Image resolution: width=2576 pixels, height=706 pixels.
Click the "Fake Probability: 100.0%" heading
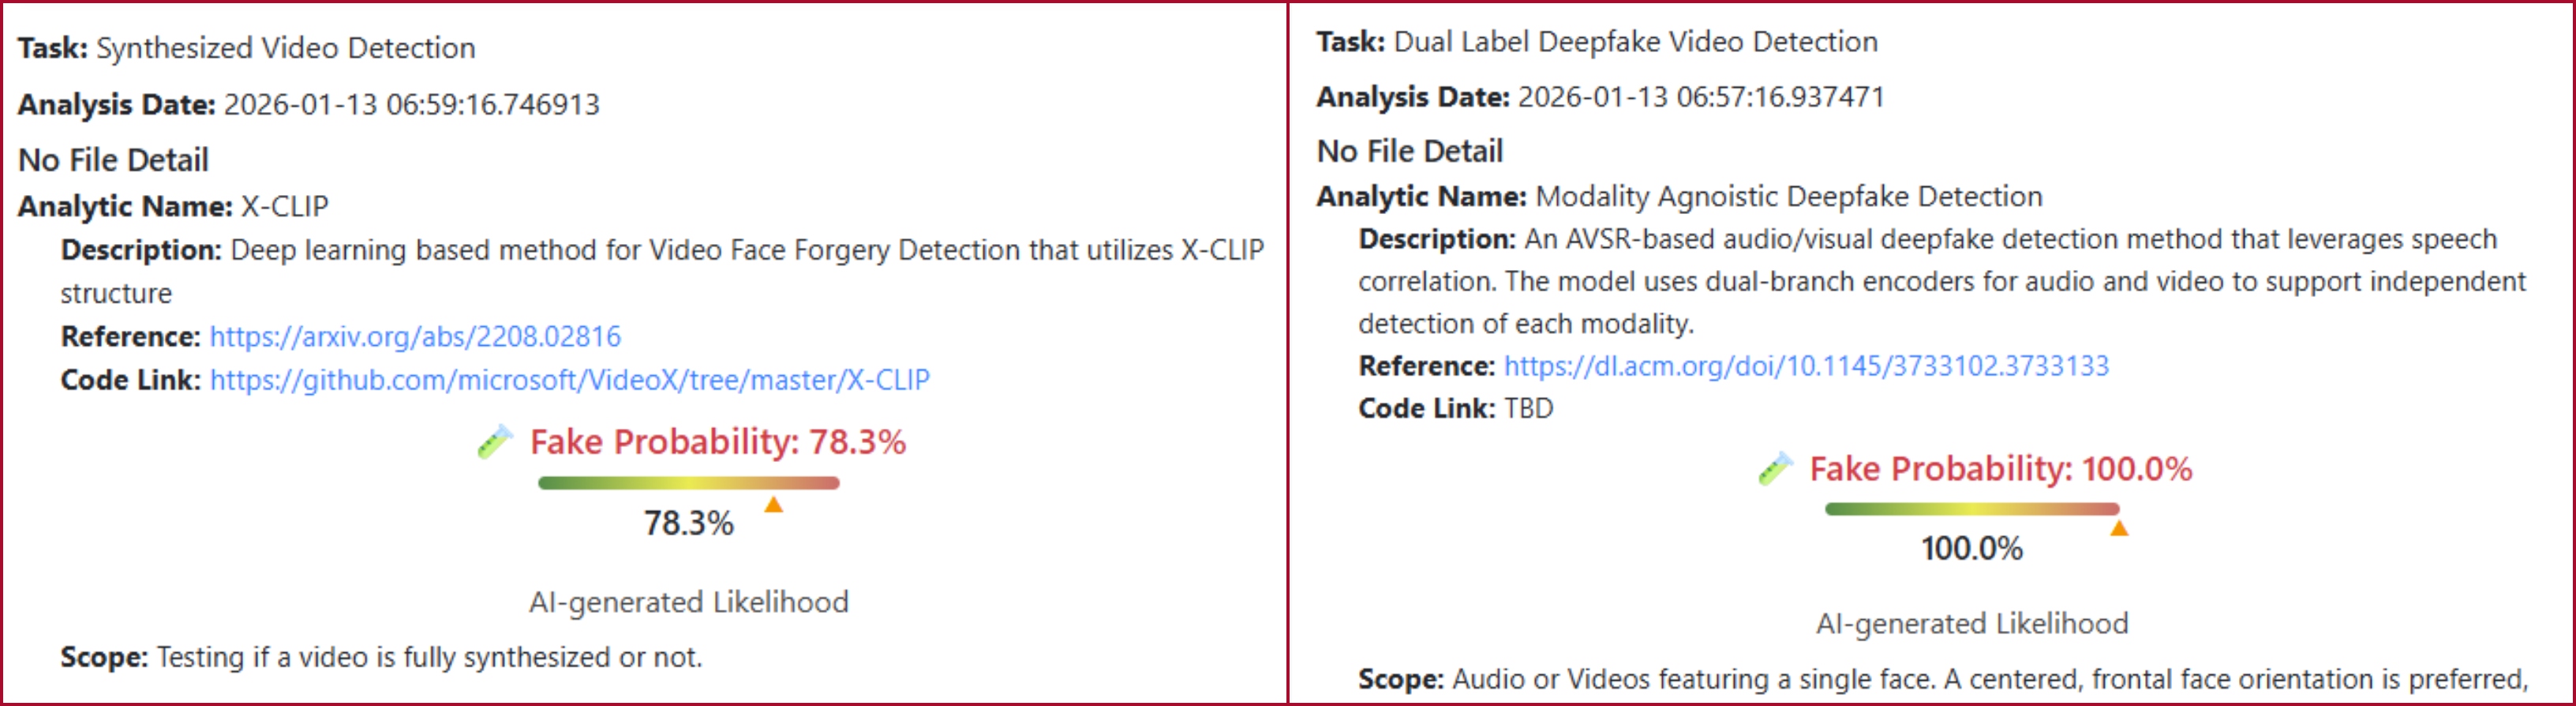pyautogui.click(x=2000, y=469)
